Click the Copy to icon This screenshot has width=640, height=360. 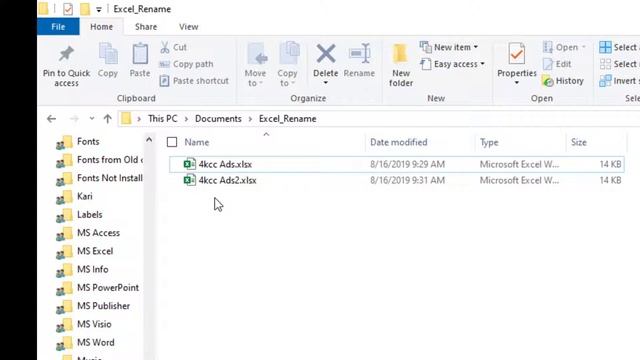(x=289, y=53)
